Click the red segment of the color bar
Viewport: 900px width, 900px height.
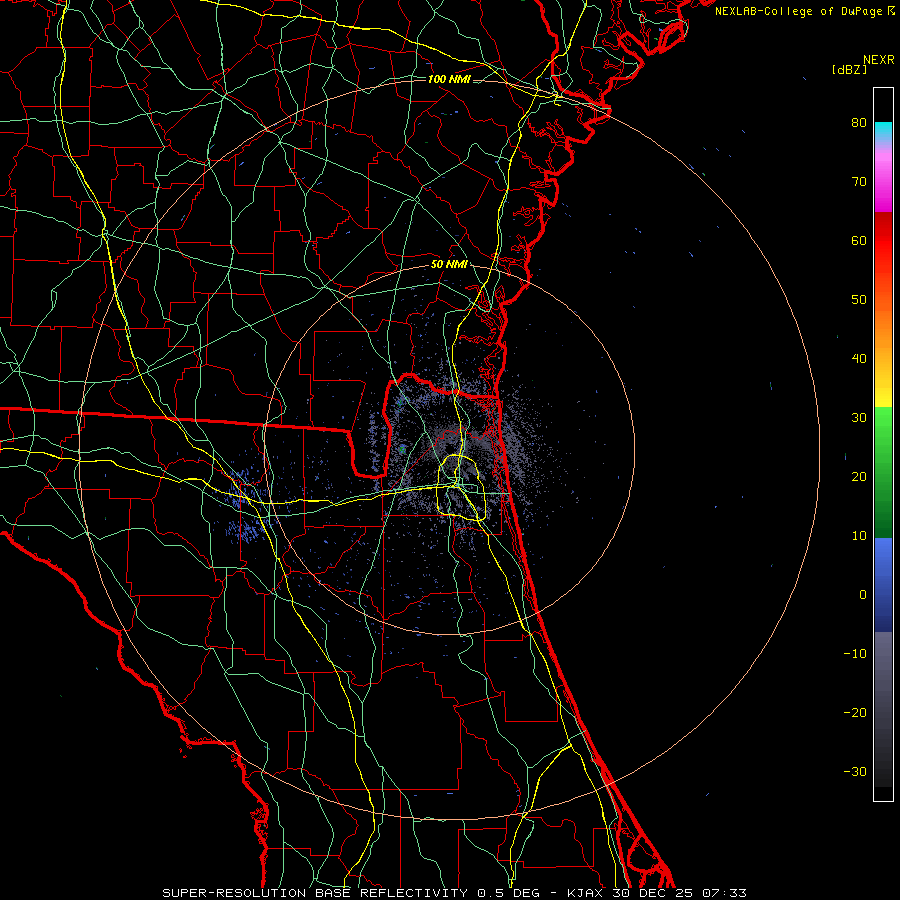[x=883, y=241]
